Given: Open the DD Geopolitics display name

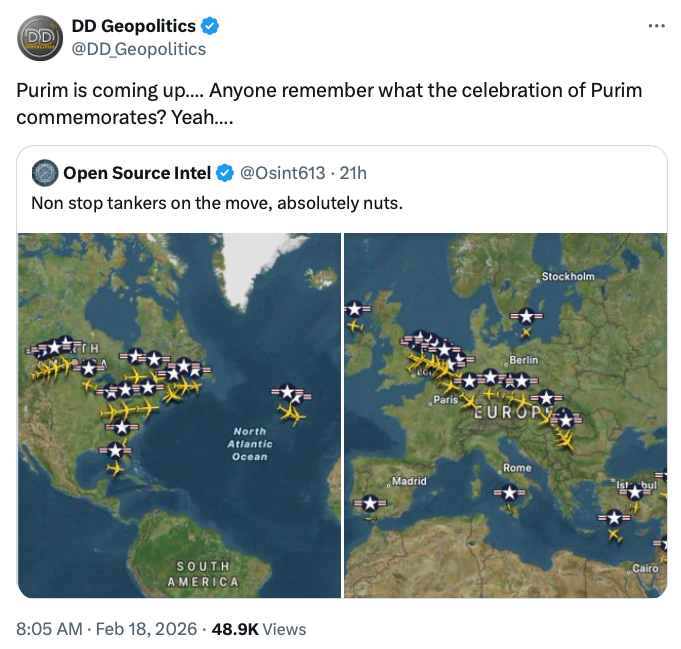Looking at the screenshot, I should tap(134, 26).
